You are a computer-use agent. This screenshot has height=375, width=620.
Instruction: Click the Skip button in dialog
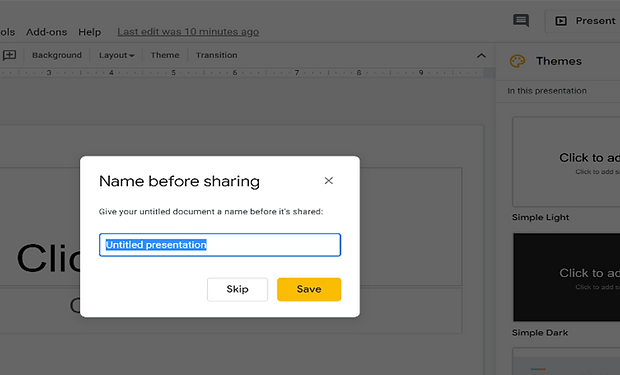pyautogui.click(x=237, y=289)
